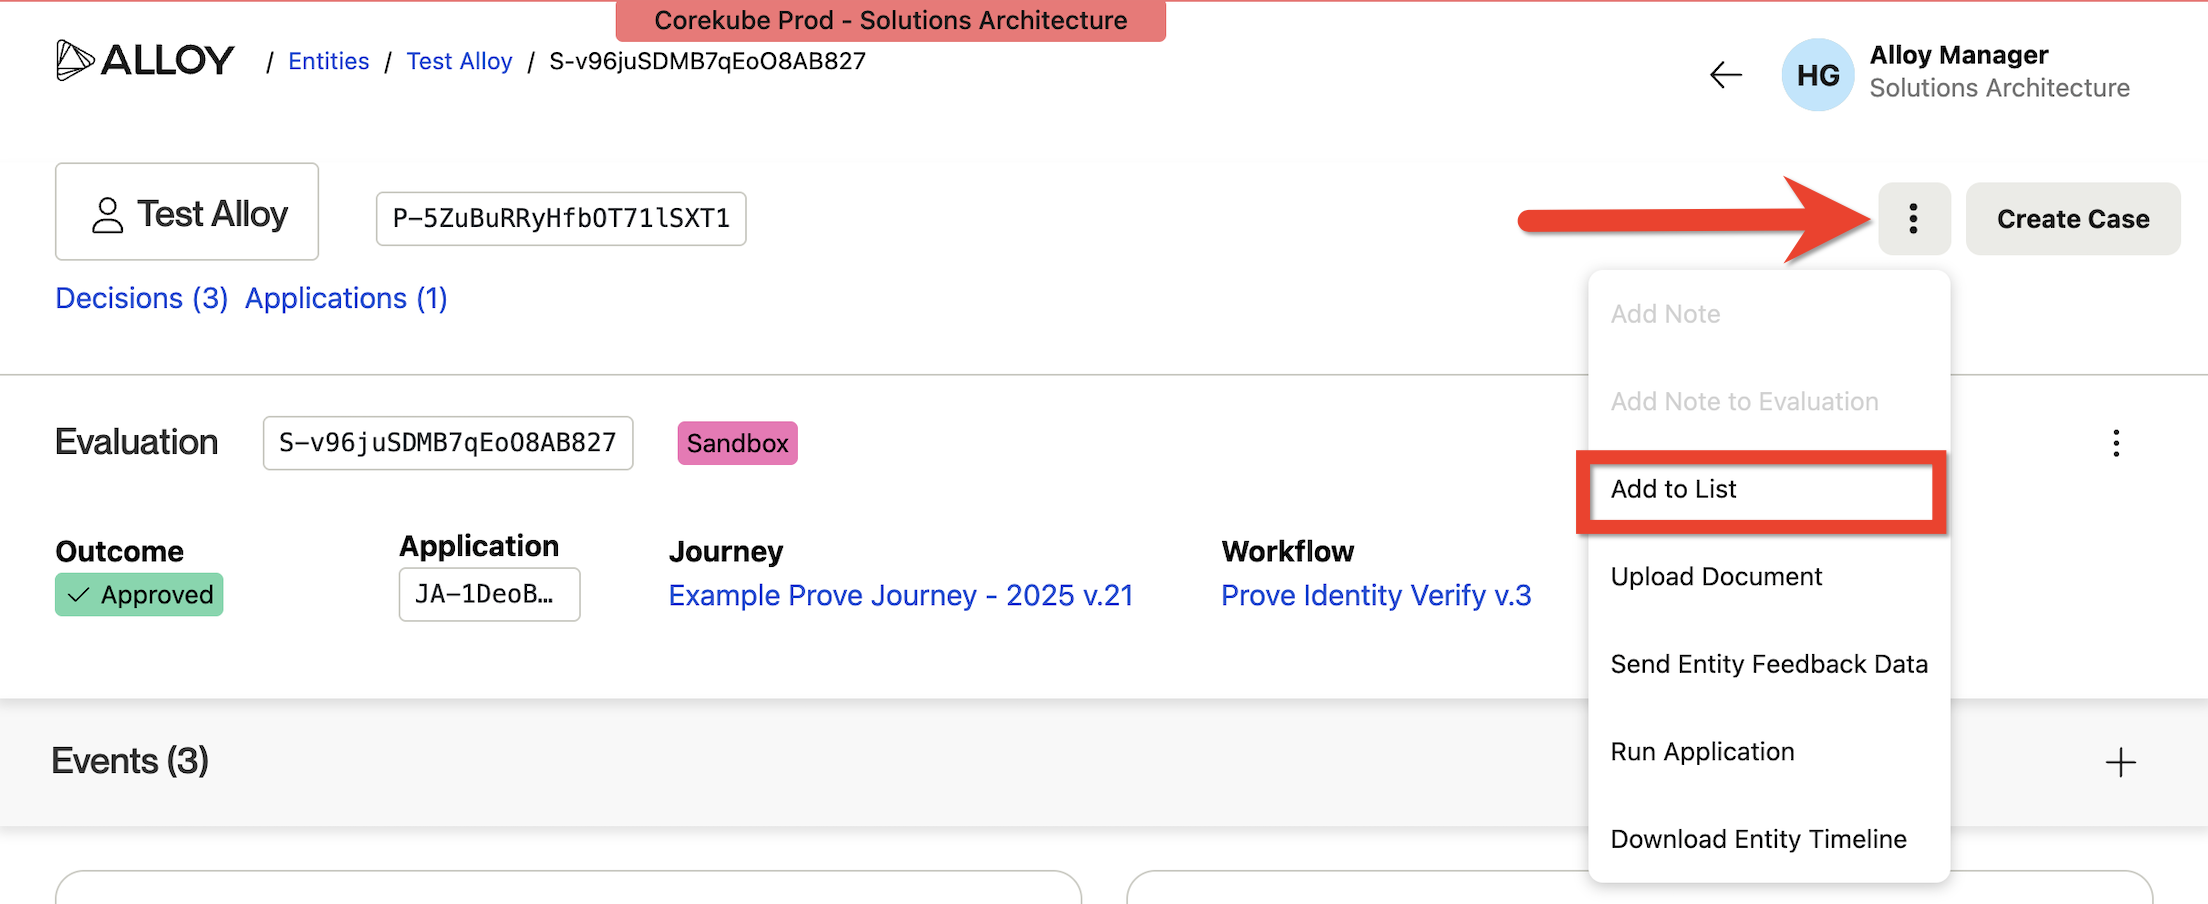Screen dimensions: 2208x904
Task: Click the JA-1DeoB application token field
Action: pyautogui.click(x=488, y=595)
